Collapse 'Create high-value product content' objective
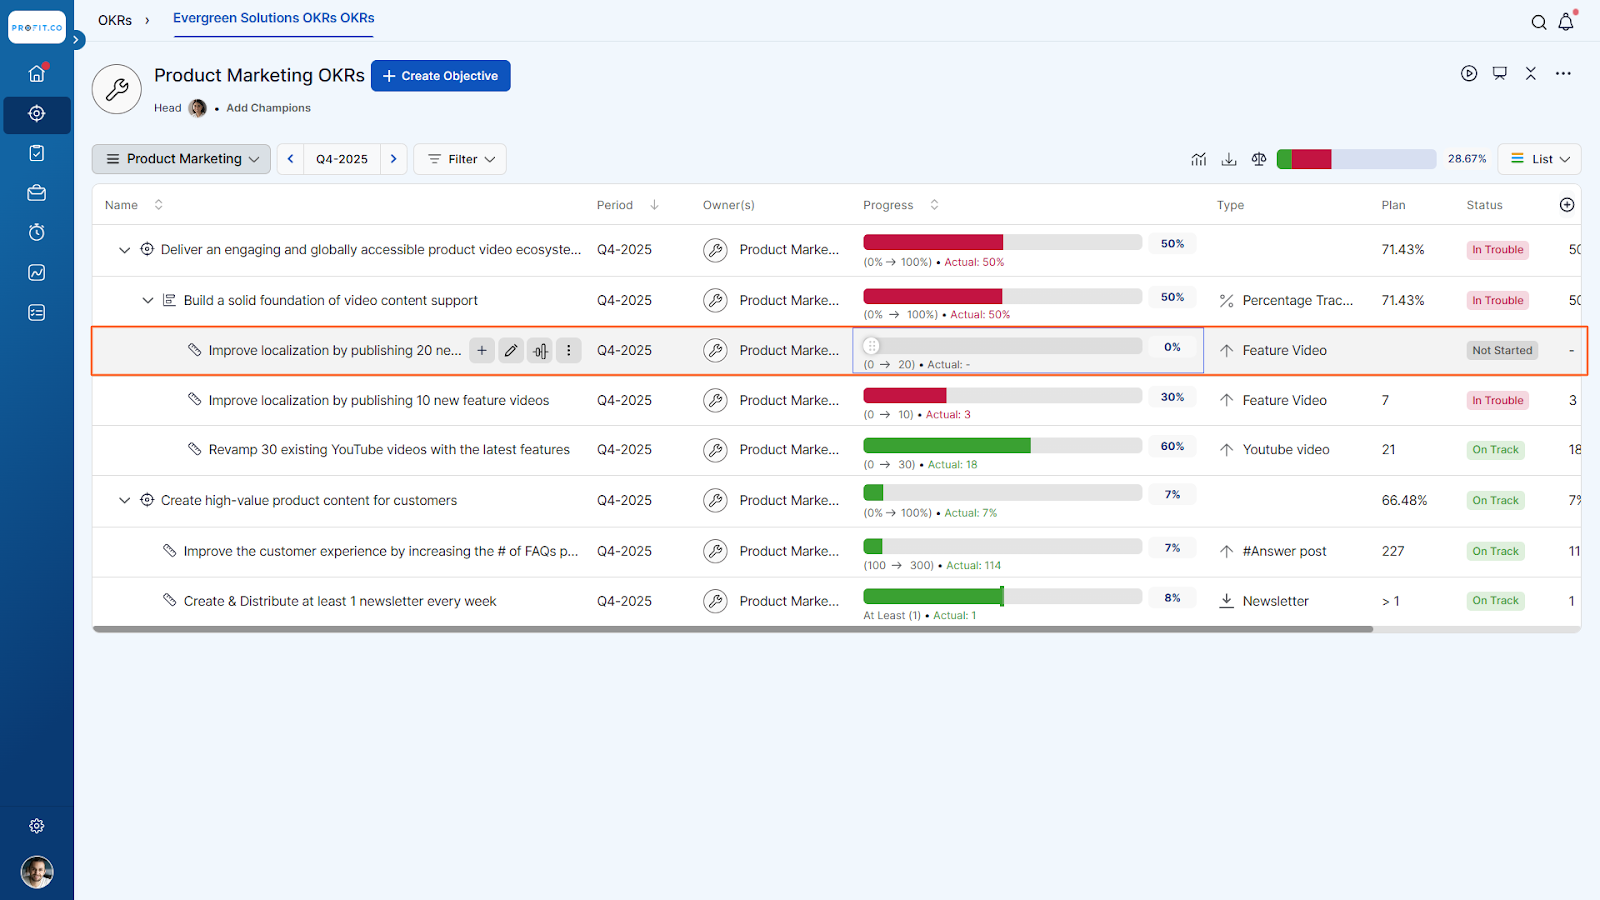Viewport: 1600px width, 900px height. tap(124, 500)
